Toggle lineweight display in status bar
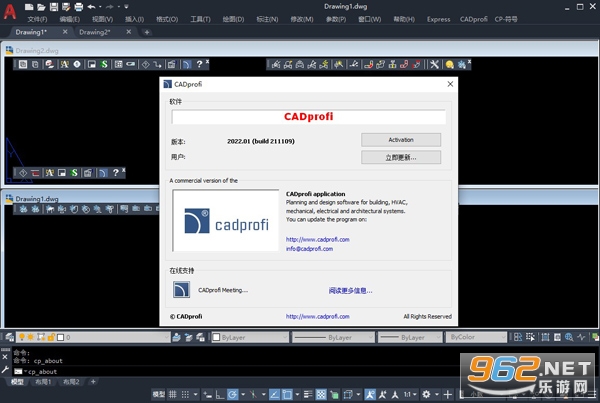This screenshot has height=403, width=600. point(308,394)
